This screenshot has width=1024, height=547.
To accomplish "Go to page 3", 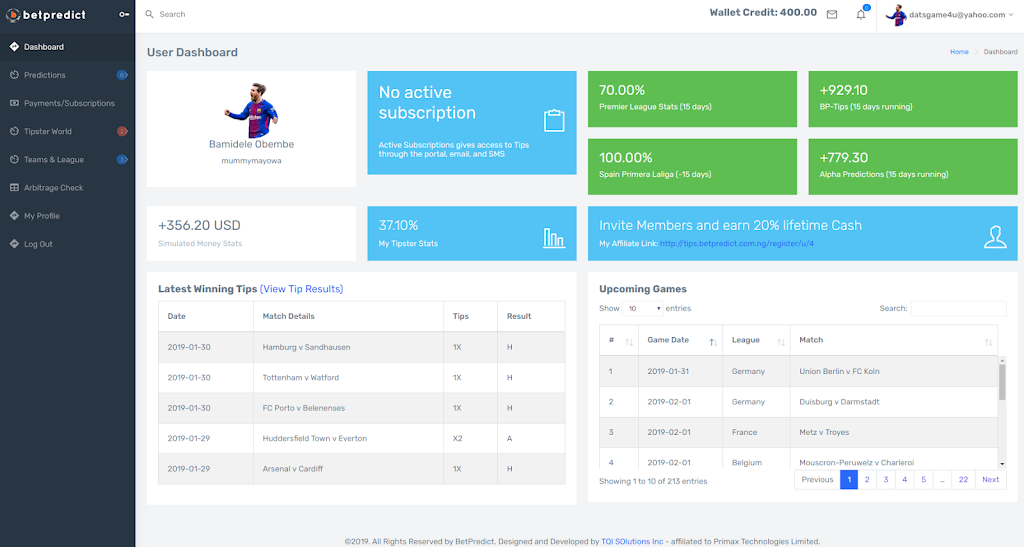I will click(886, 480).
